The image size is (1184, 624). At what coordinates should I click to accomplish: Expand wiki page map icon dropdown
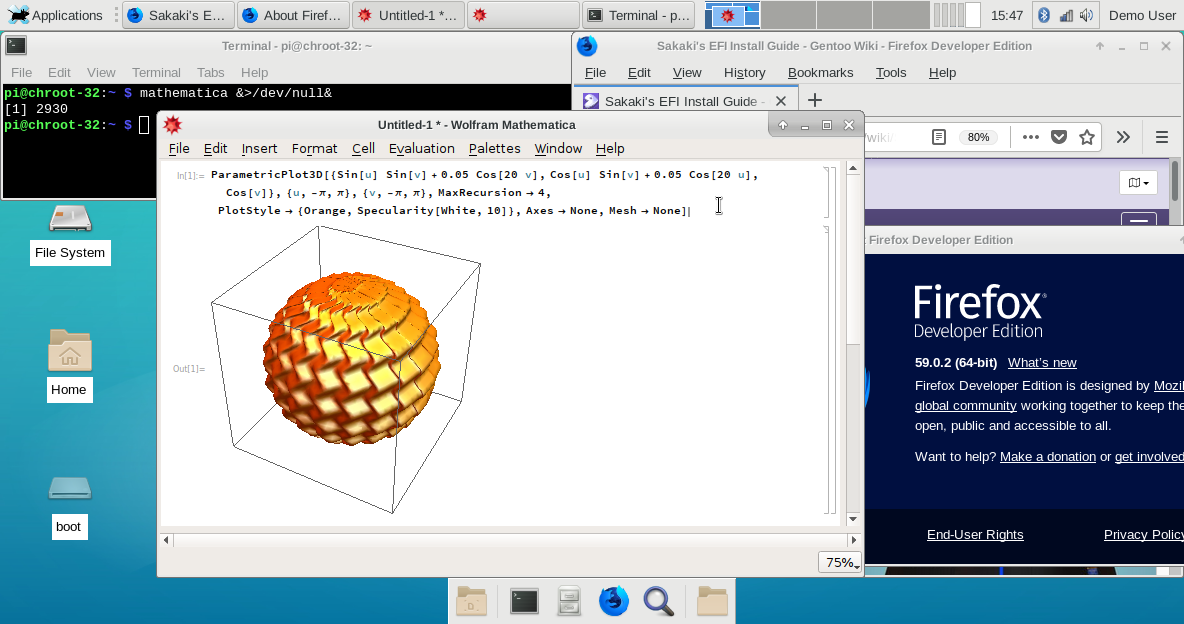[x=1138, y=183]
